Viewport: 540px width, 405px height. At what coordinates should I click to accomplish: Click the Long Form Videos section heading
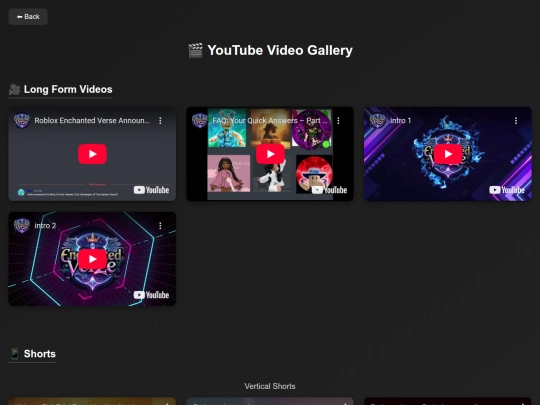click(61, 90)
